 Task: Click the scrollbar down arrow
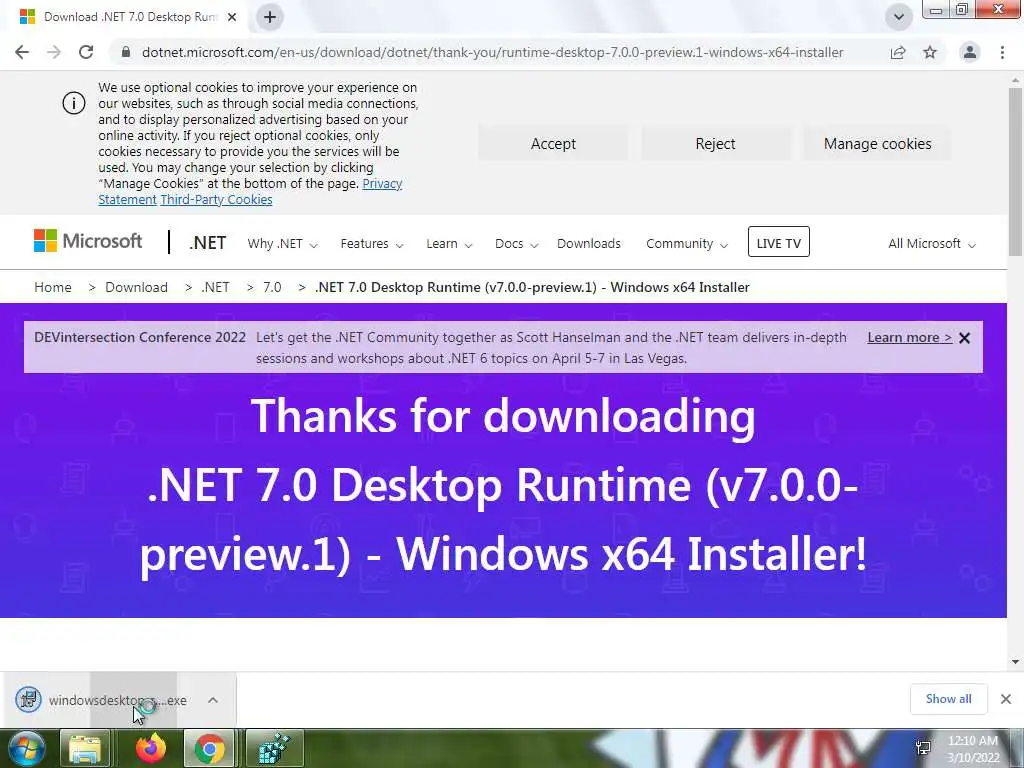1015,662
